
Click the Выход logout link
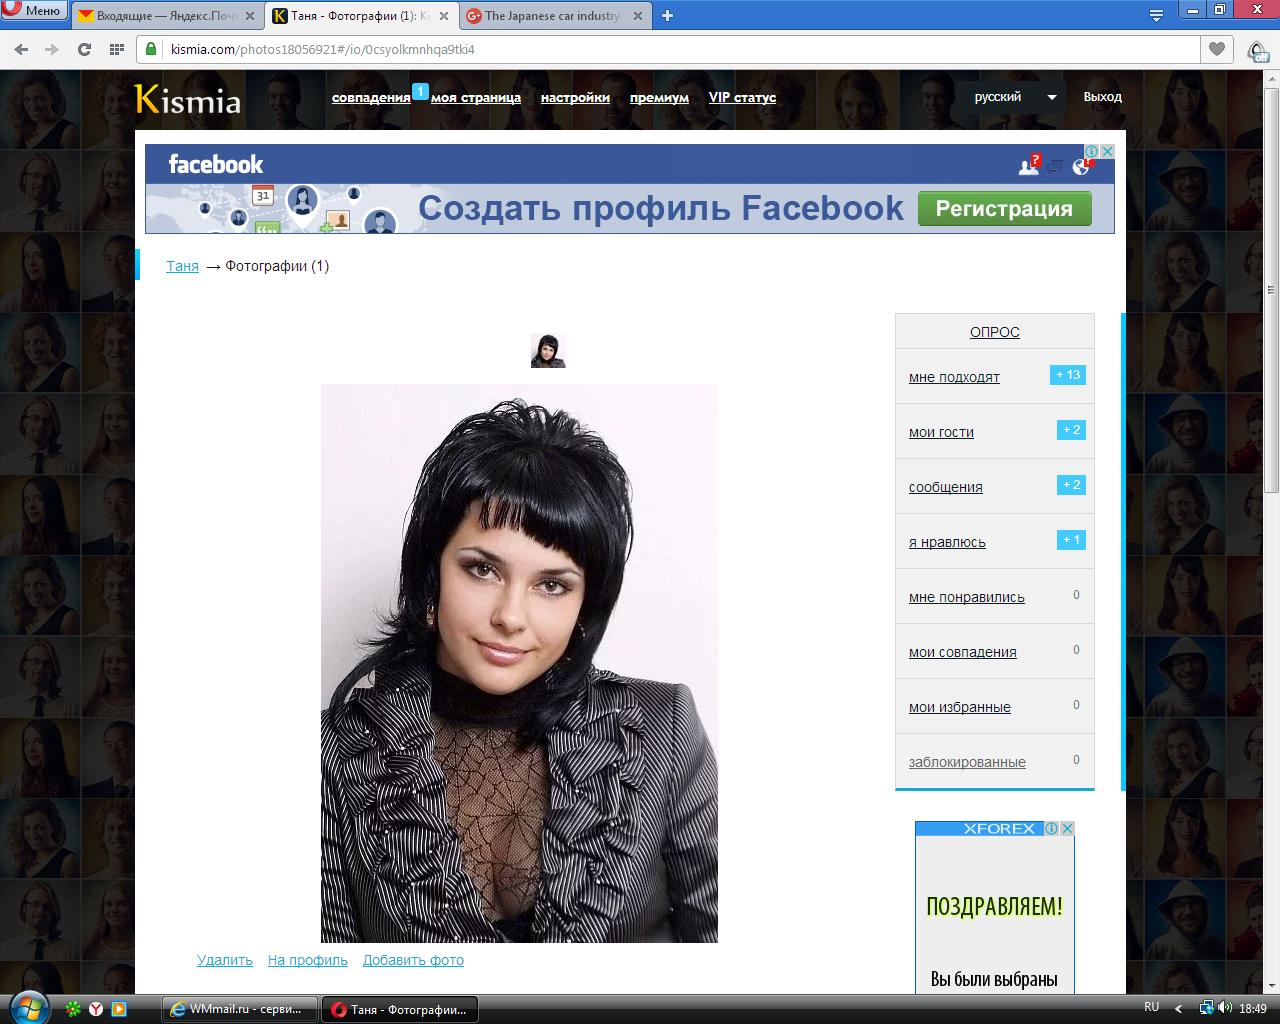click(1102, 97)
